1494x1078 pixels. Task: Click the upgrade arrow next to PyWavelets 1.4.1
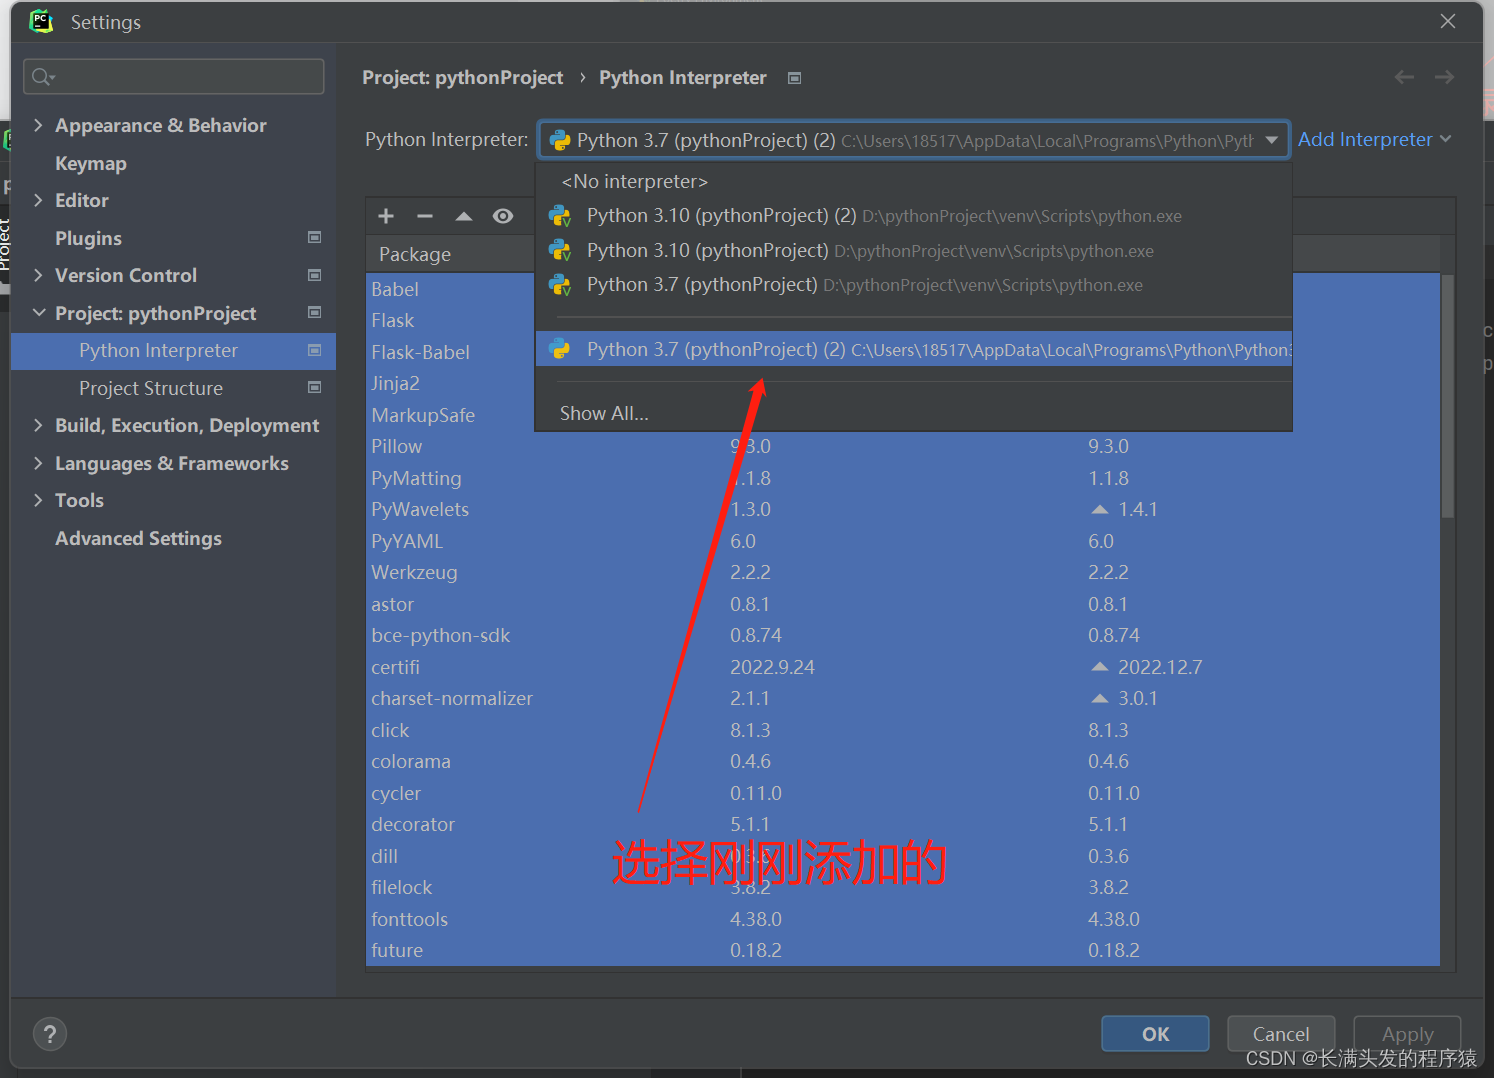click(1100, 509)
